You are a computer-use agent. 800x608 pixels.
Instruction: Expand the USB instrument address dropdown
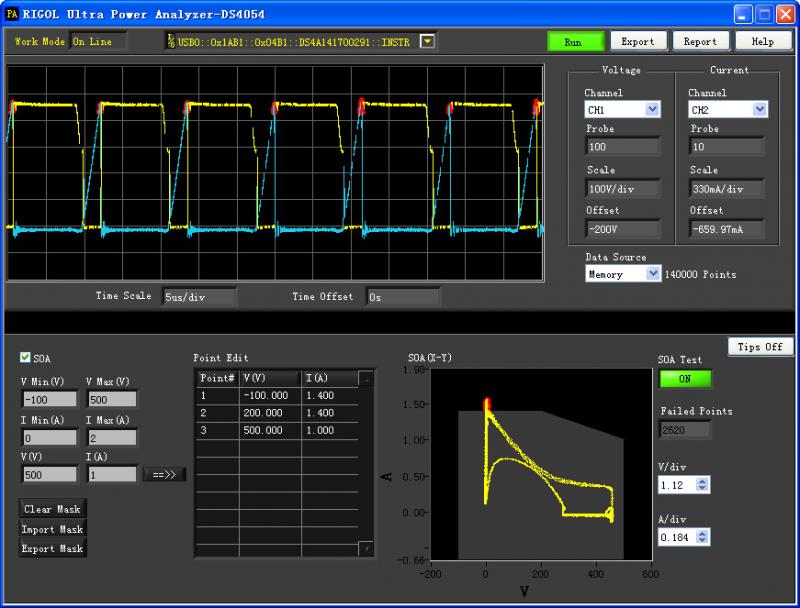coord(428,41)
